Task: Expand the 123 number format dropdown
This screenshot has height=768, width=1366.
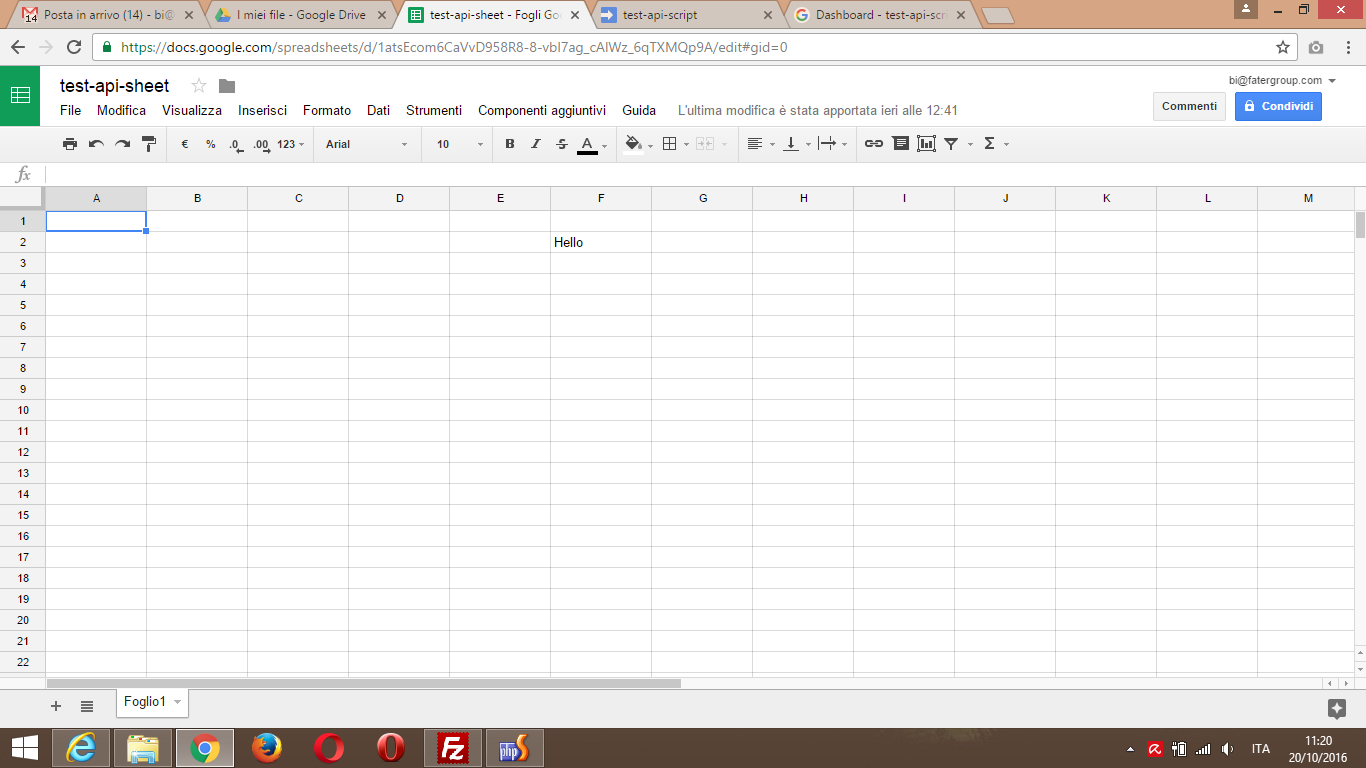Action: [291, 144]
